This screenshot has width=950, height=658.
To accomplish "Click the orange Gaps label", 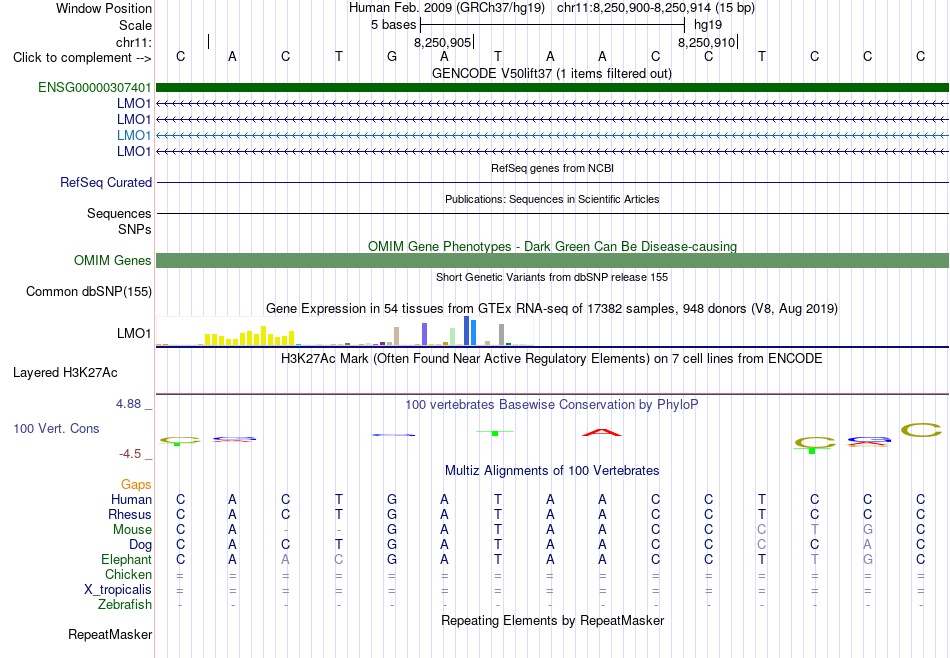I will pos(136,484).
